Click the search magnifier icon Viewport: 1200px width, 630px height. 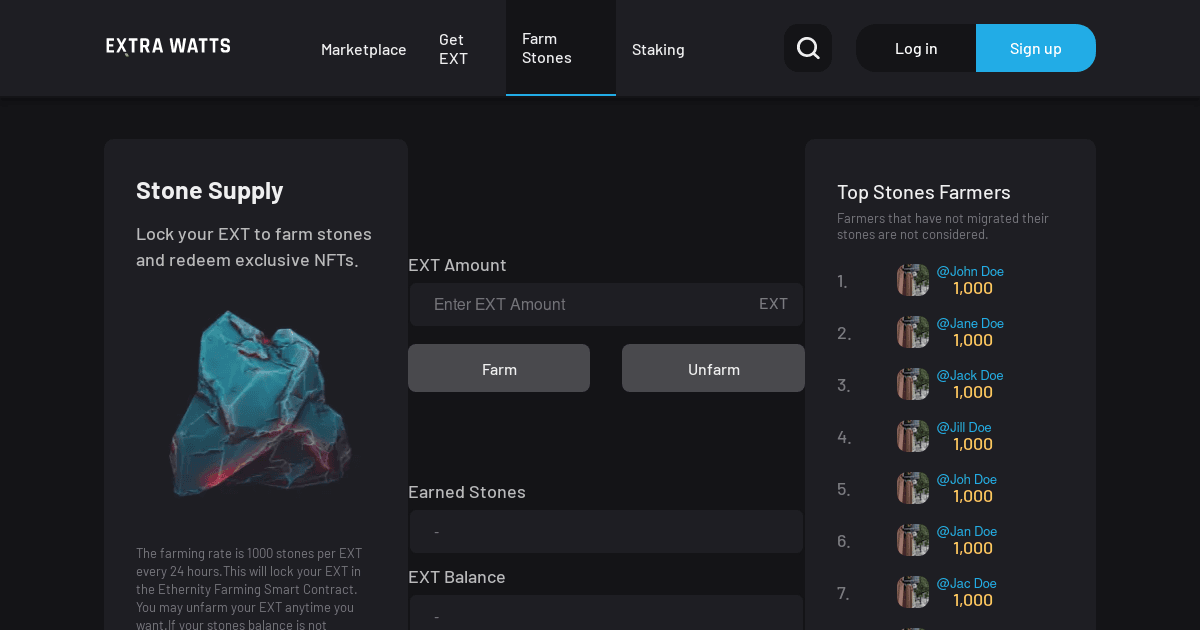(x=808, y=48)
